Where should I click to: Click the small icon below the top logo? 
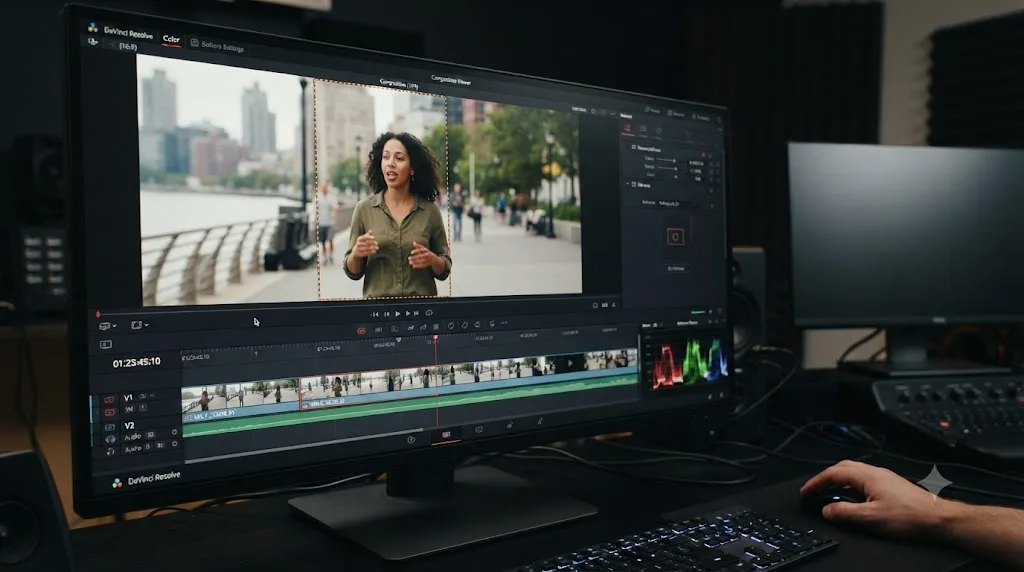pyautogui.click(x=93, y=42)
